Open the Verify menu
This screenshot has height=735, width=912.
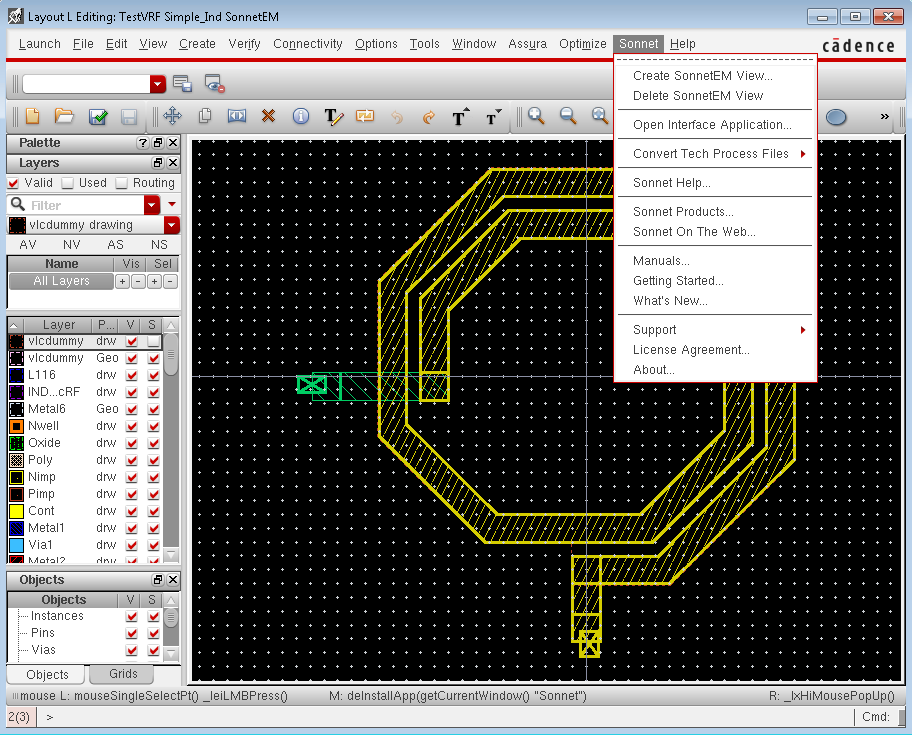coord(244,44)
